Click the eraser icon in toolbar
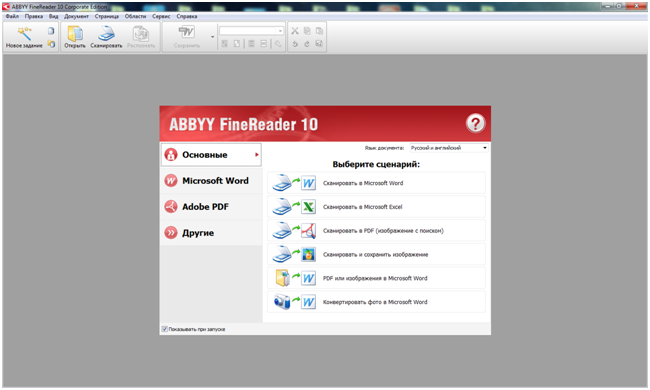This screenshot has width=650, height=390. tap(278, 44)
